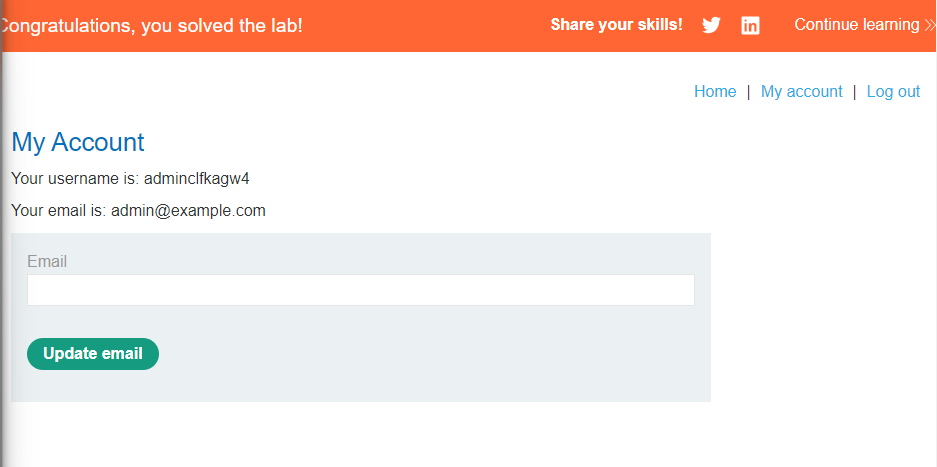Image resolution: width=937 pixels, height=467 pixels.
Task: Click the Share your skills text
Action: tap(617, 25)
